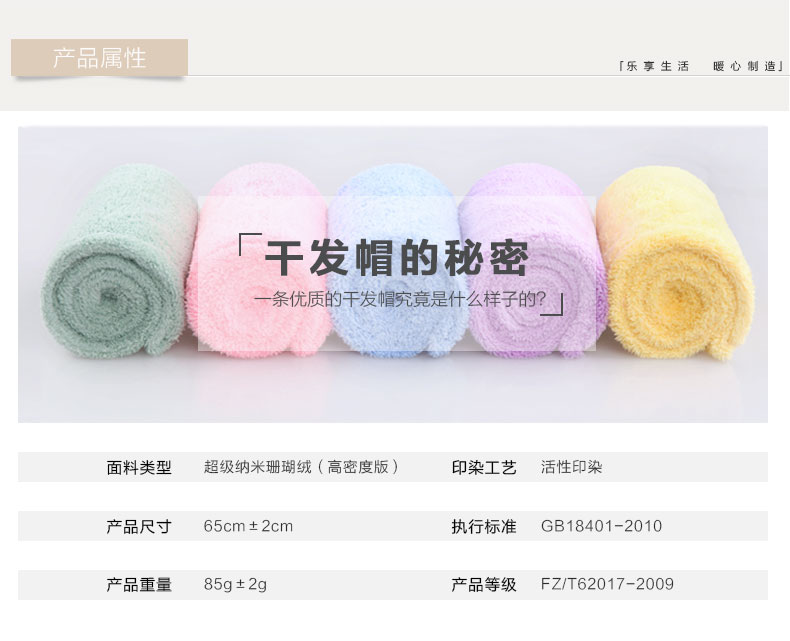Click the value 超级纳米珊瑚绒（高密度版）
The height and width of the screenshot is (641, 790).
click(303, 467)
